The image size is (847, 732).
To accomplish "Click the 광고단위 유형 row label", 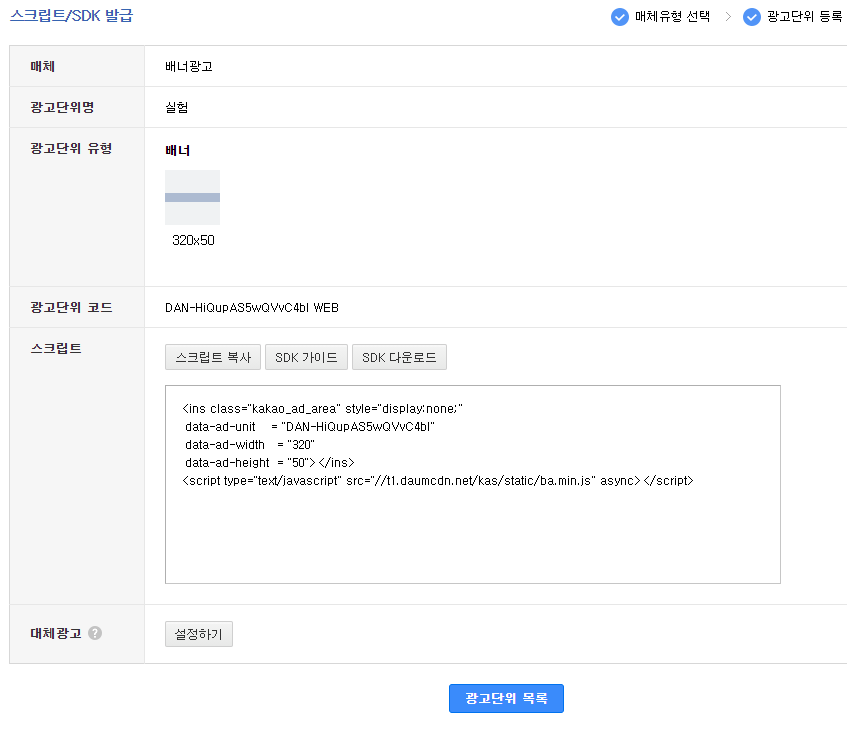I will pos(71,148).
